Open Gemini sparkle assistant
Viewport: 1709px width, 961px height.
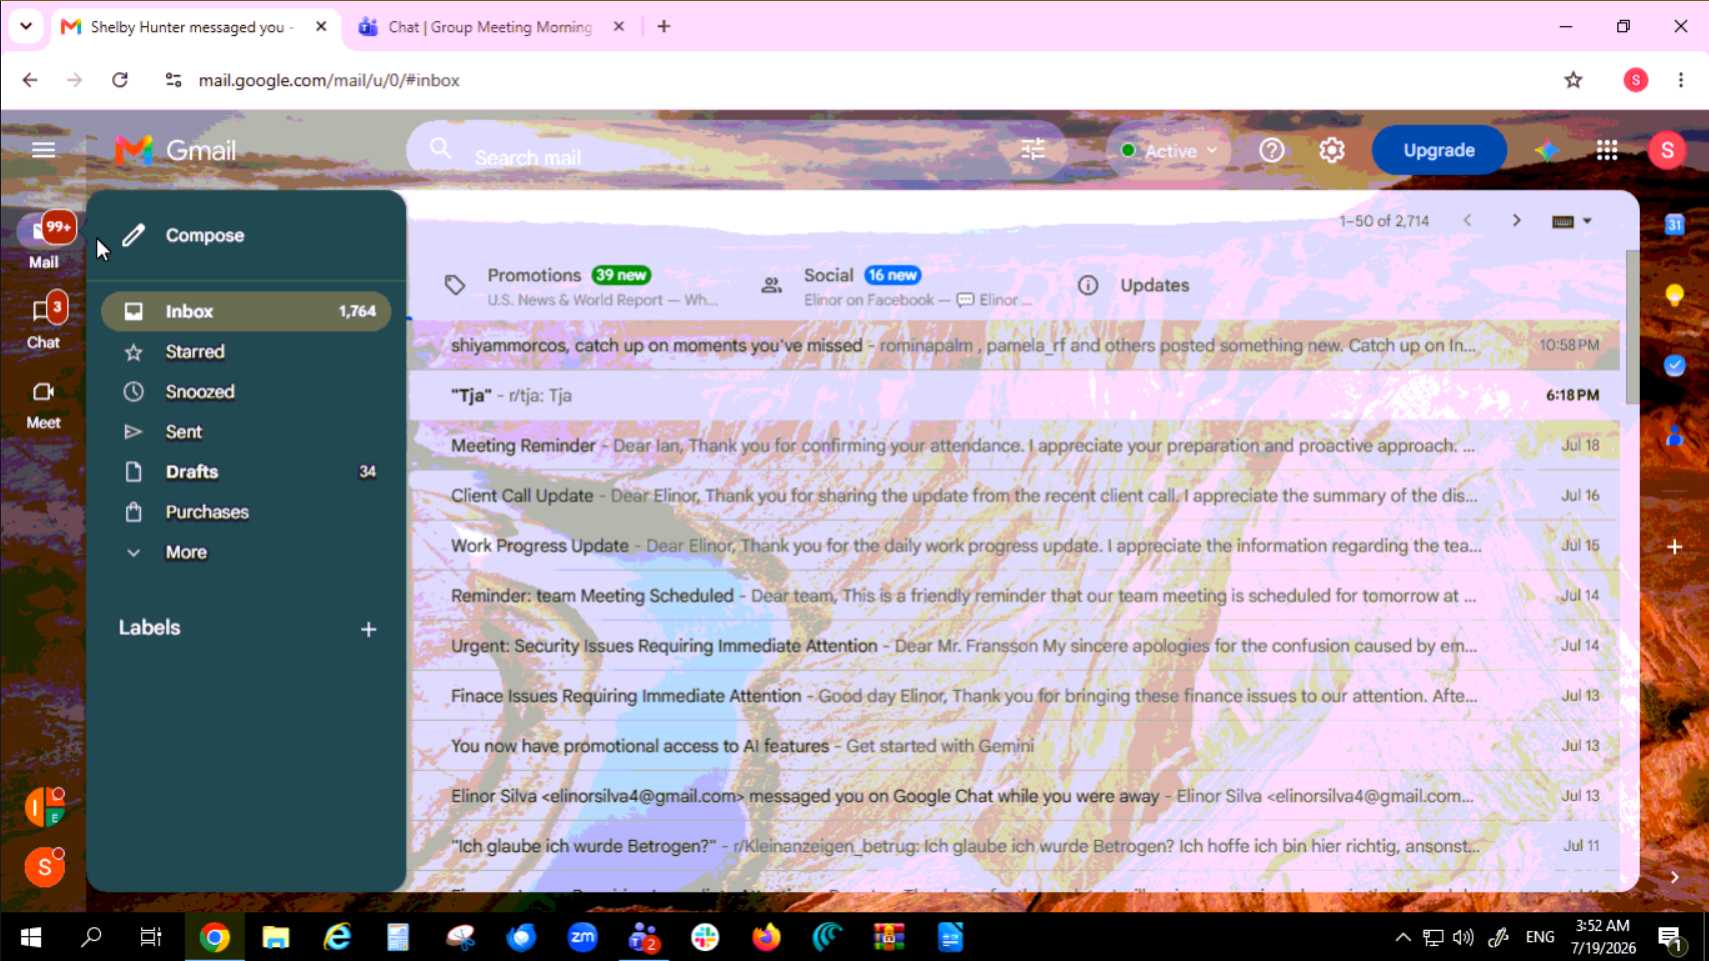1546,150
